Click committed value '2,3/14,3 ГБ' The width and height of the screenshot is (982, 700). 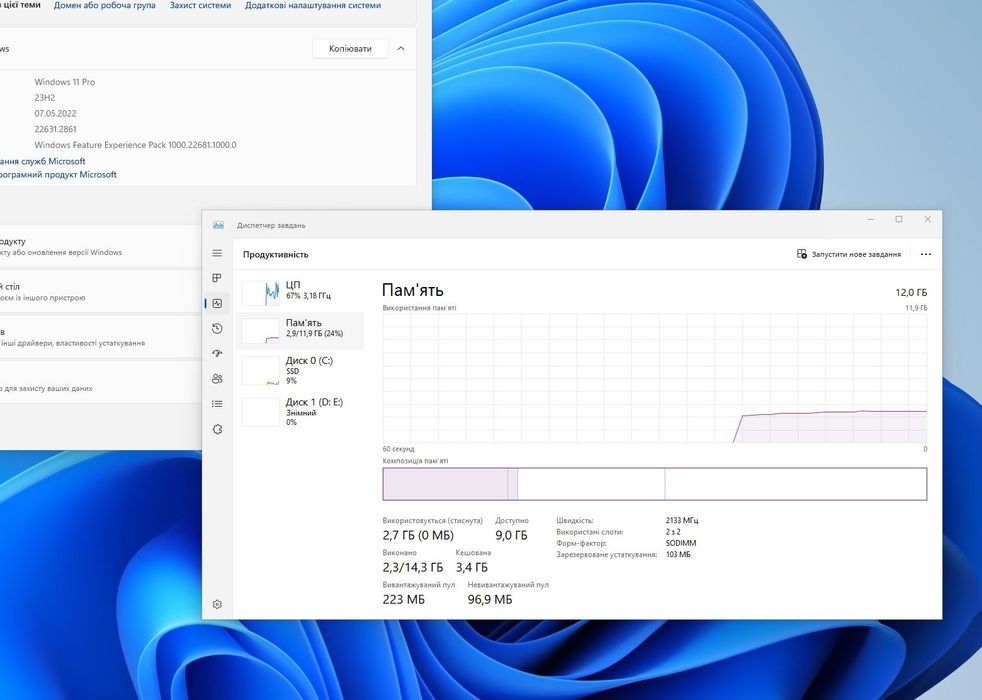click(413, 567)
